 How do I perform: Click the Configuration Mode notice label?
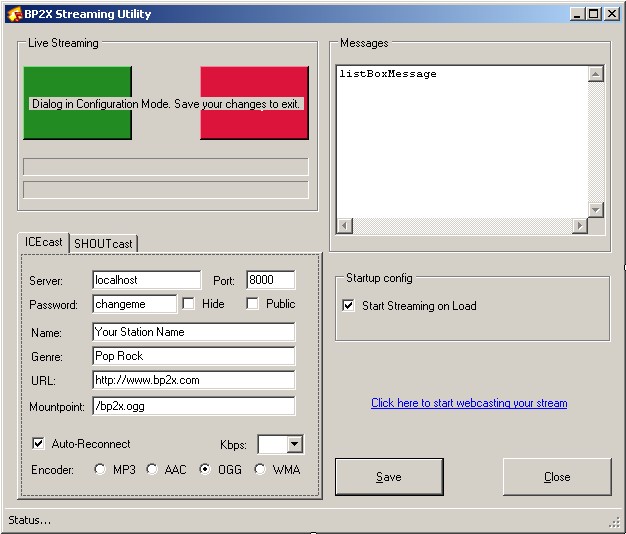tap(166, 104)
